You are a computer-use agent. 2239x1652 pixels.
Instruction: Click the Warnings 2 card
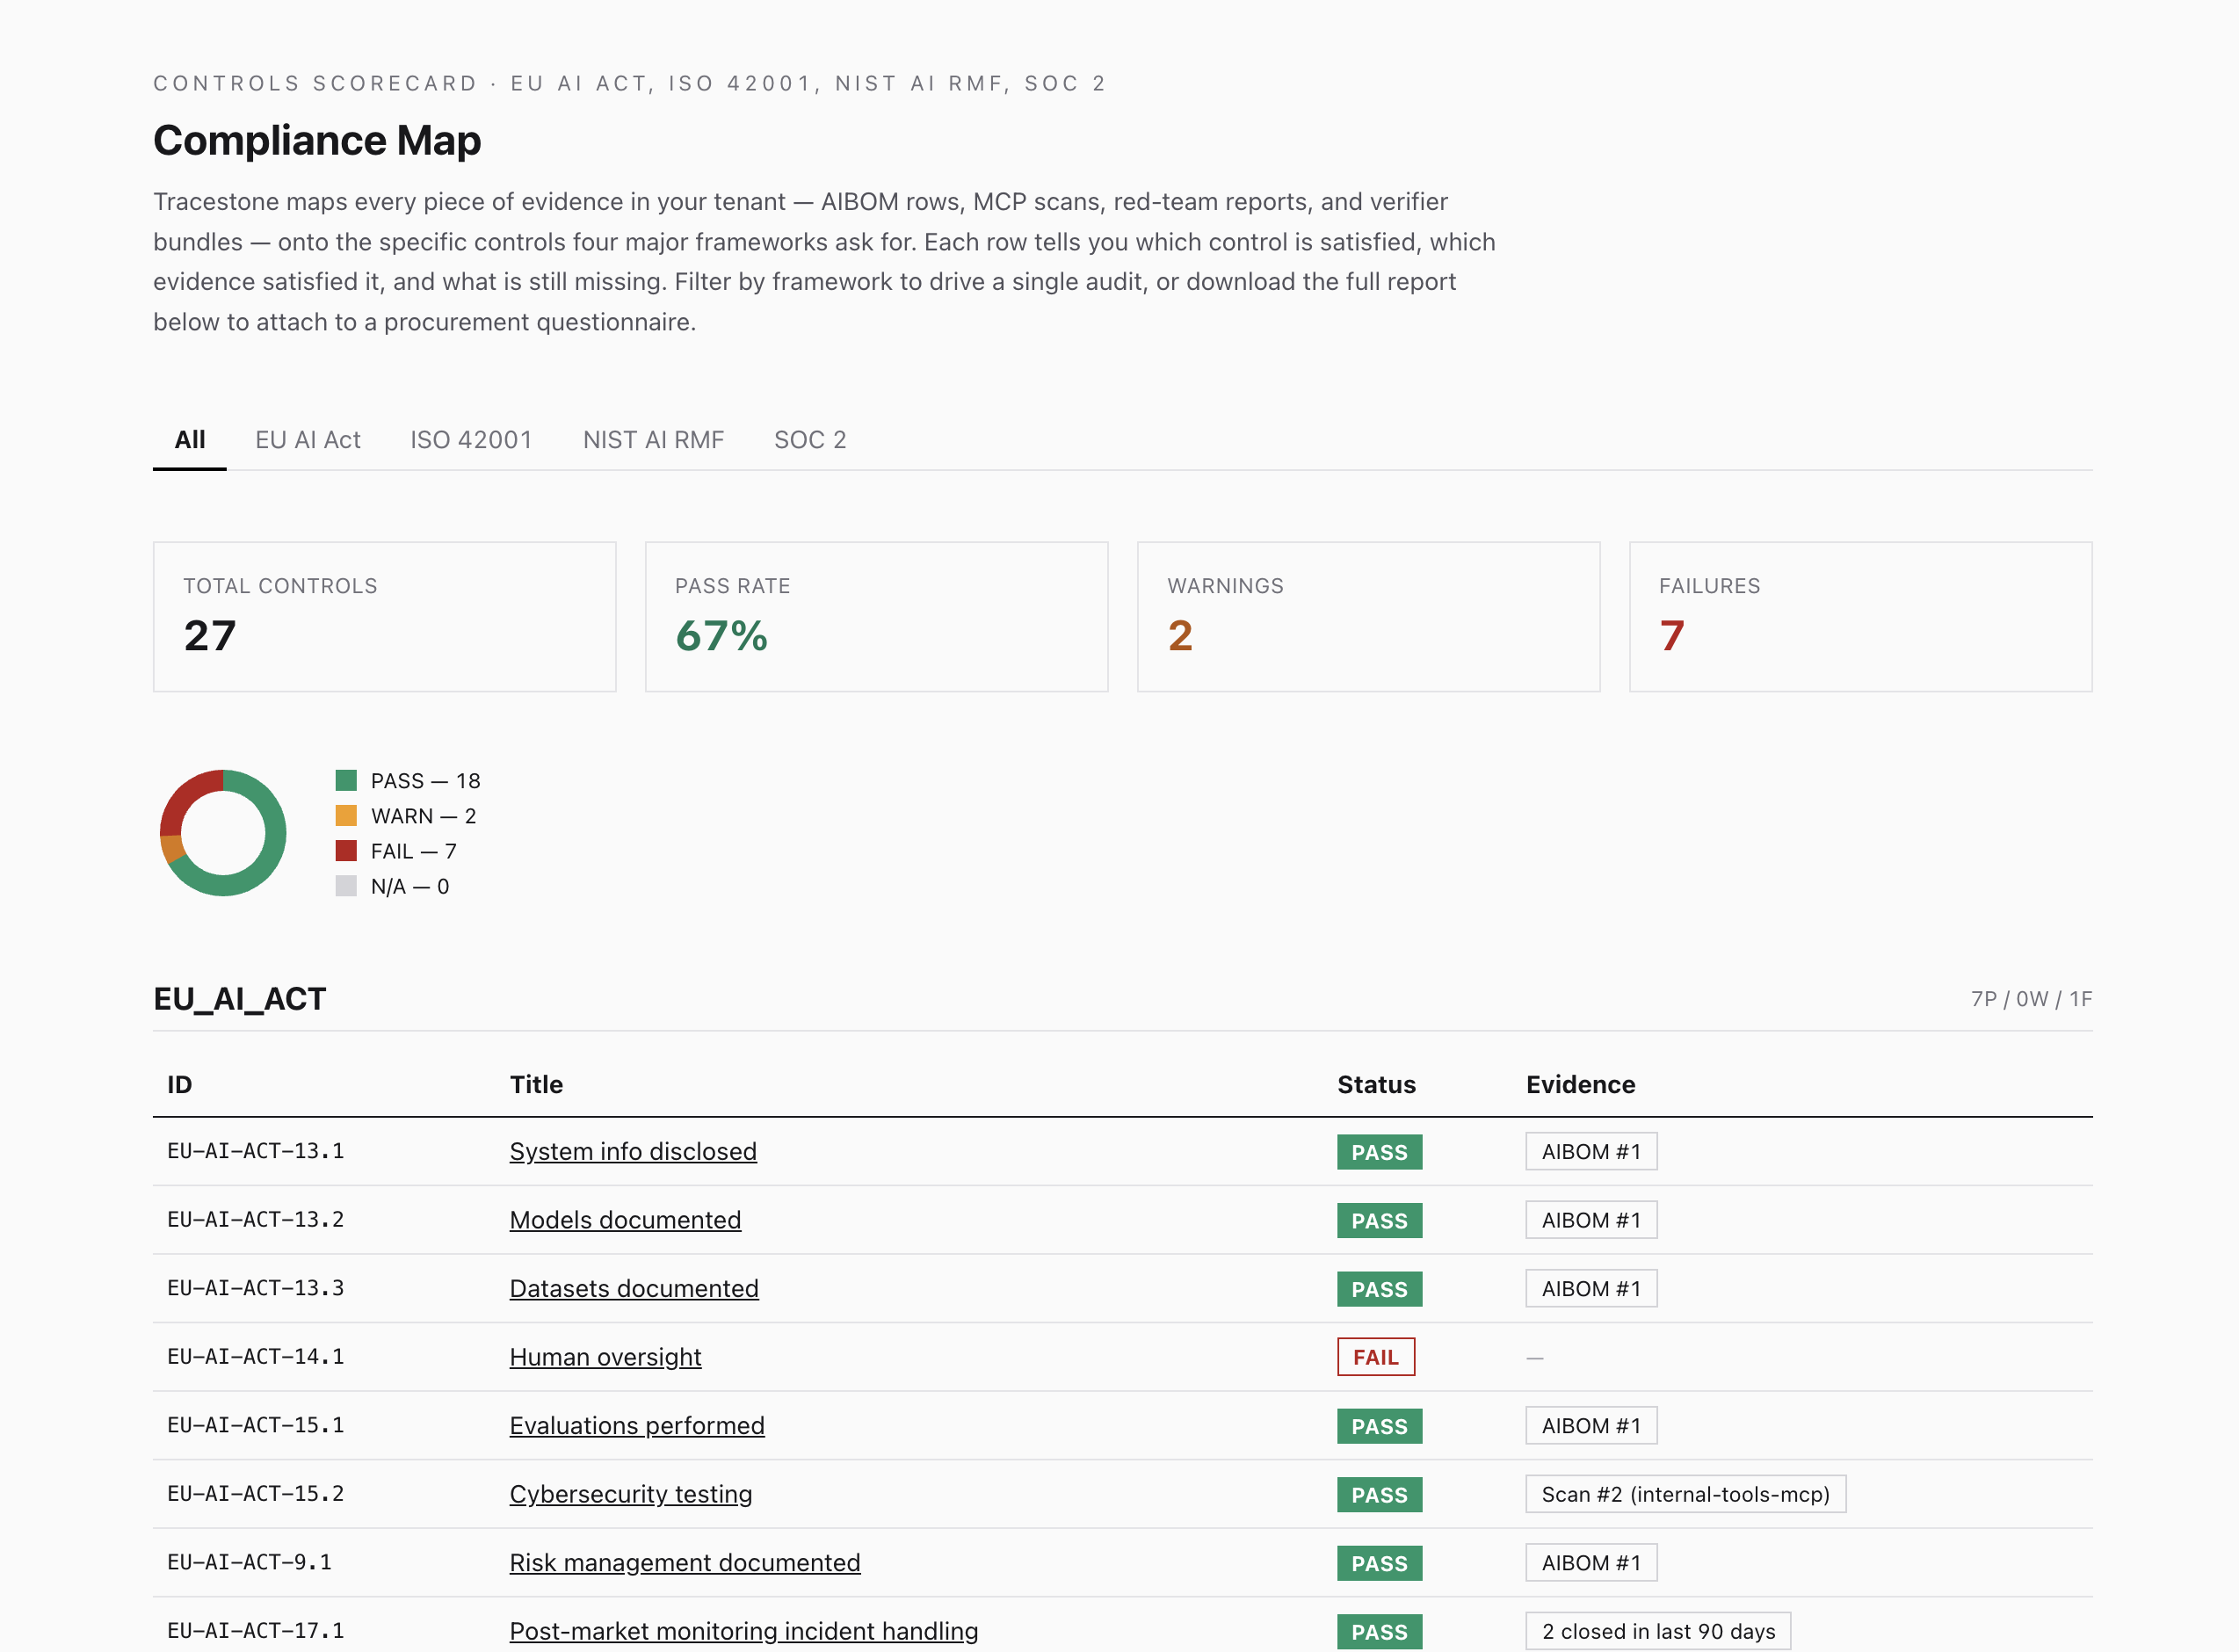pos(1368,617)
